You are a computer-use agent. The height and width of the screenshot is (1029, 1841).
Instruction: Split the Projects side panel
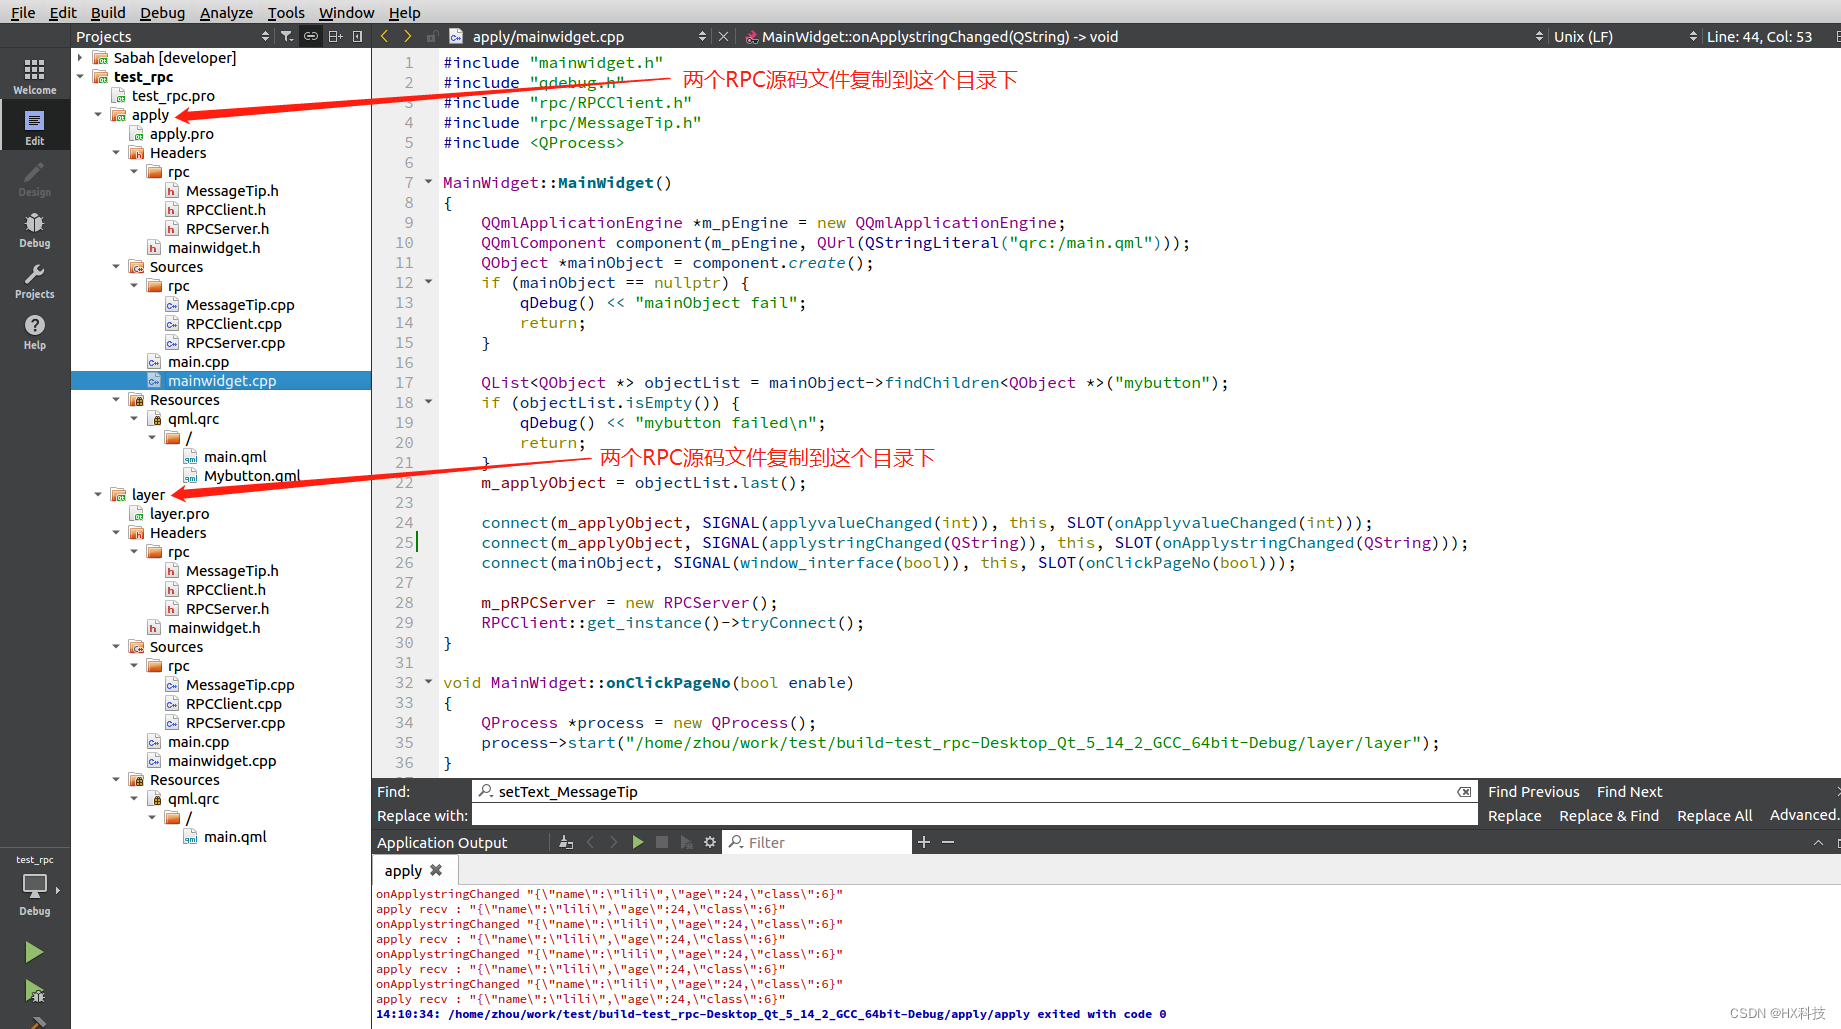pos(335,36)
